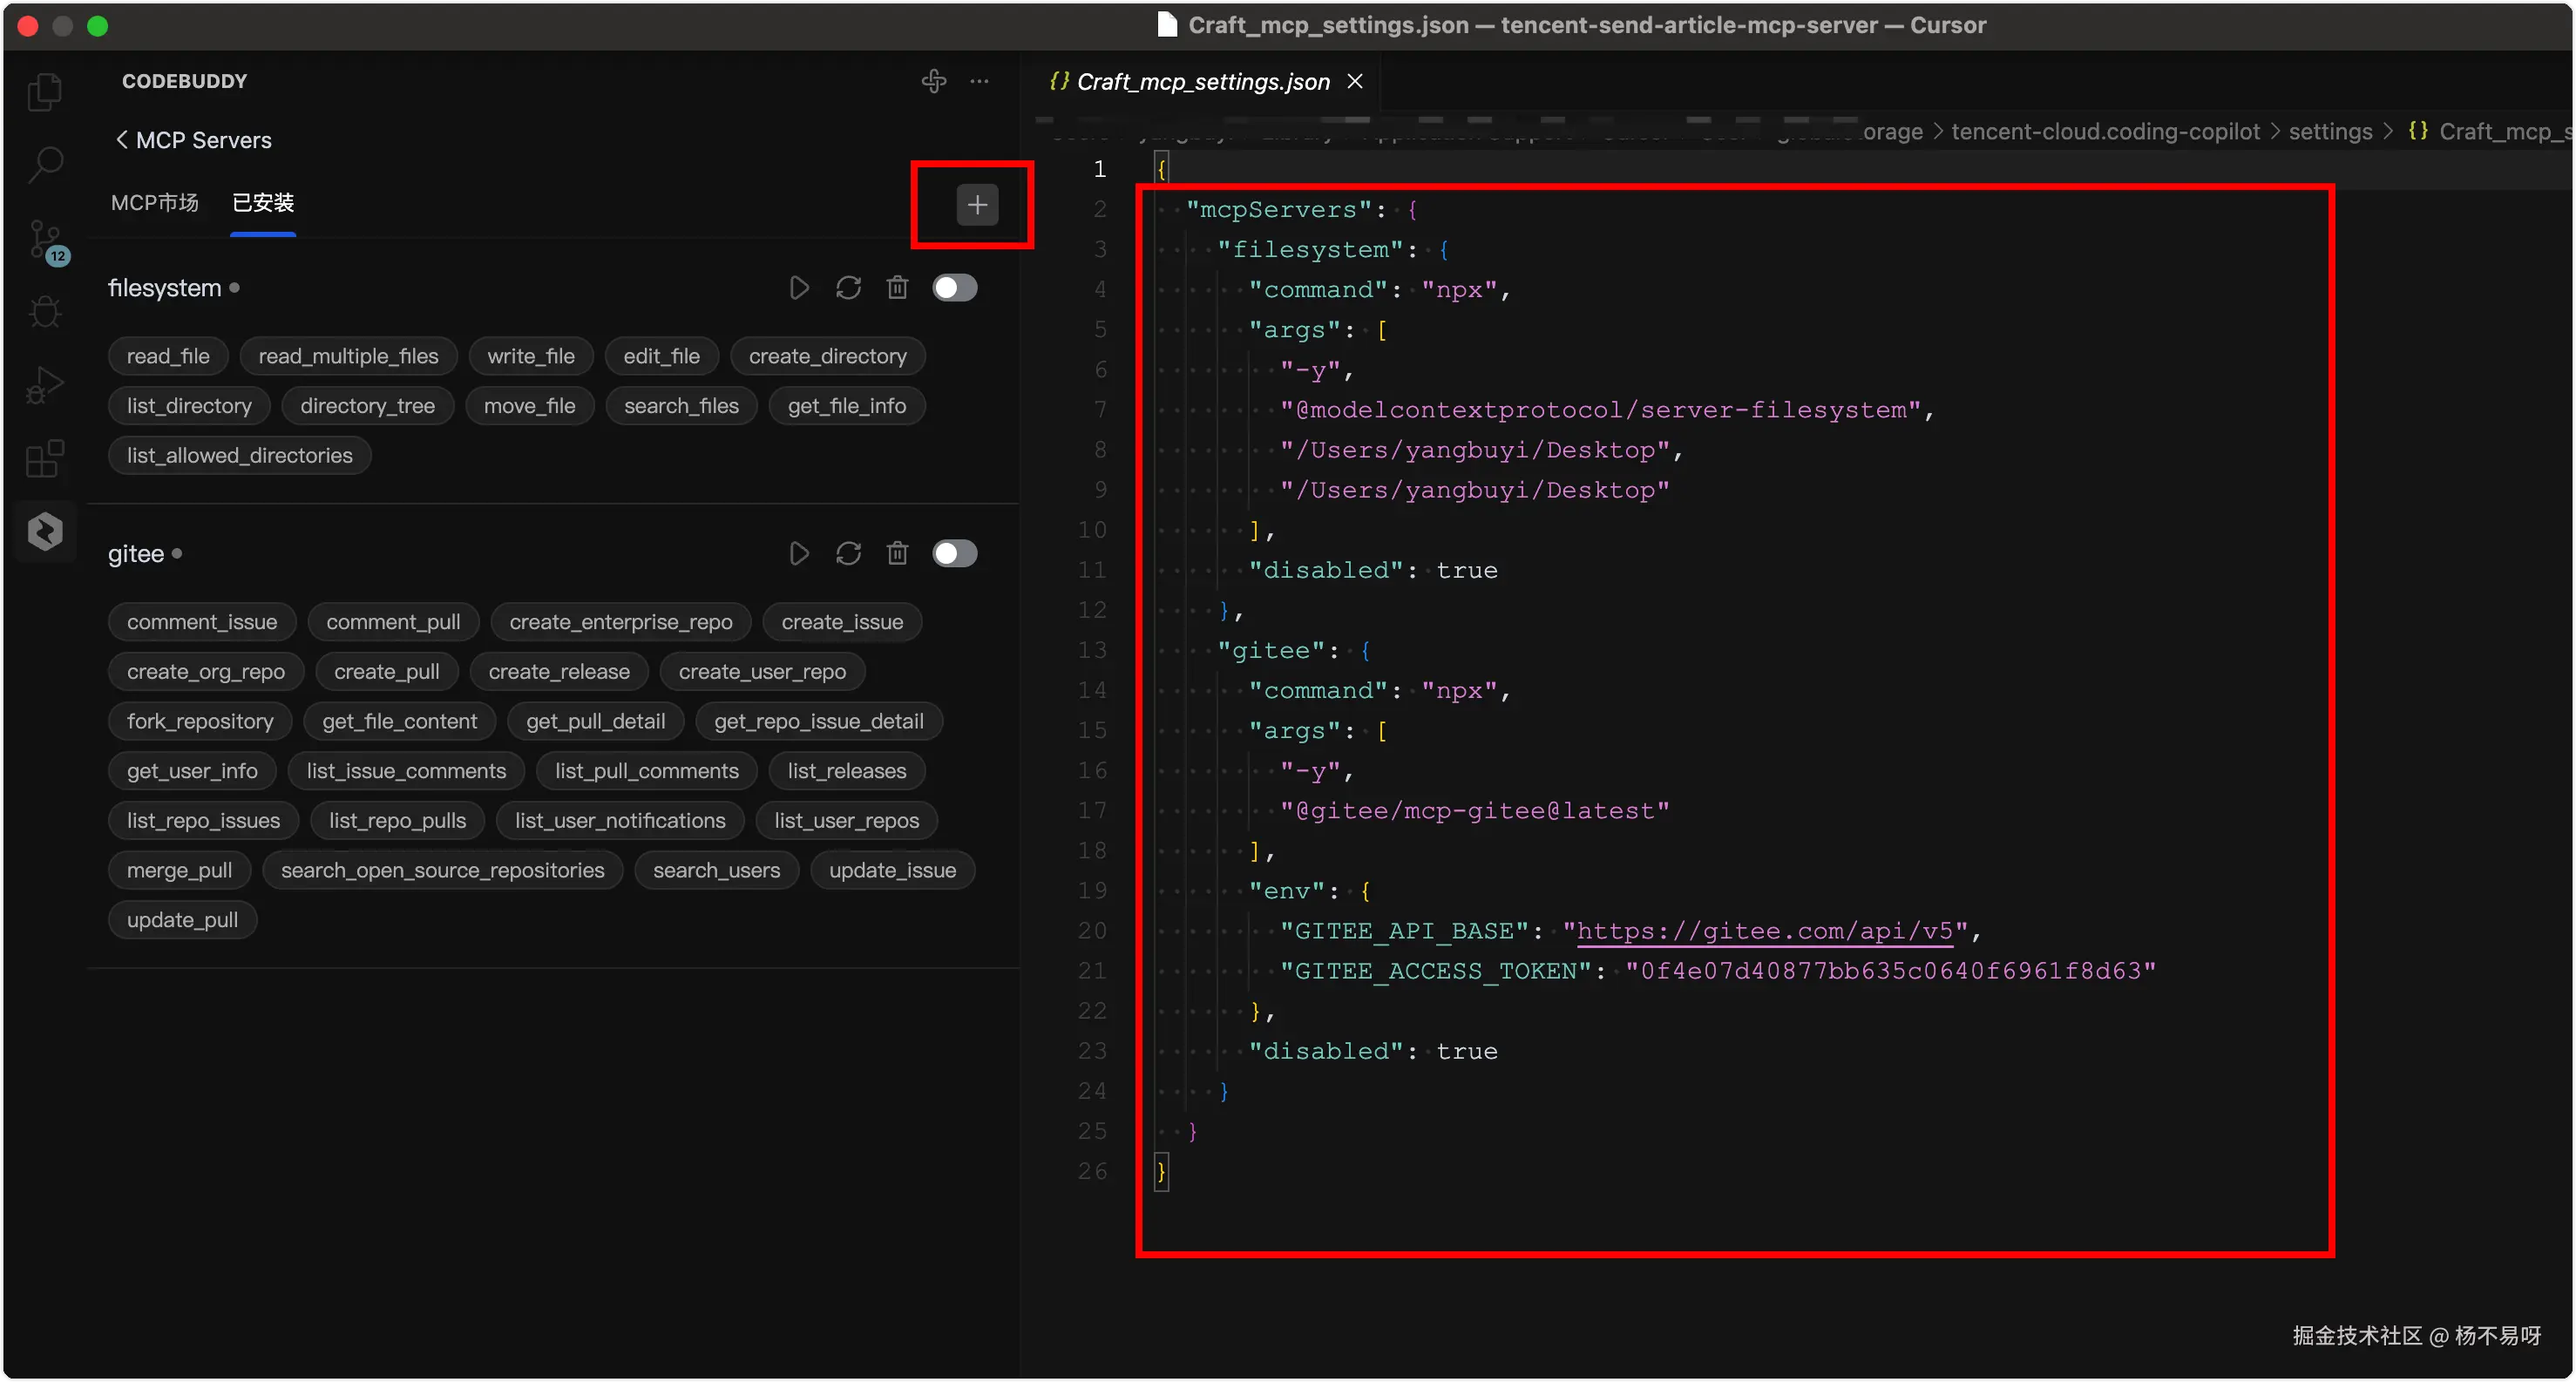Enable the gitee server toggle
This screenshot has height=1382, width=2576.
point(954,554)
